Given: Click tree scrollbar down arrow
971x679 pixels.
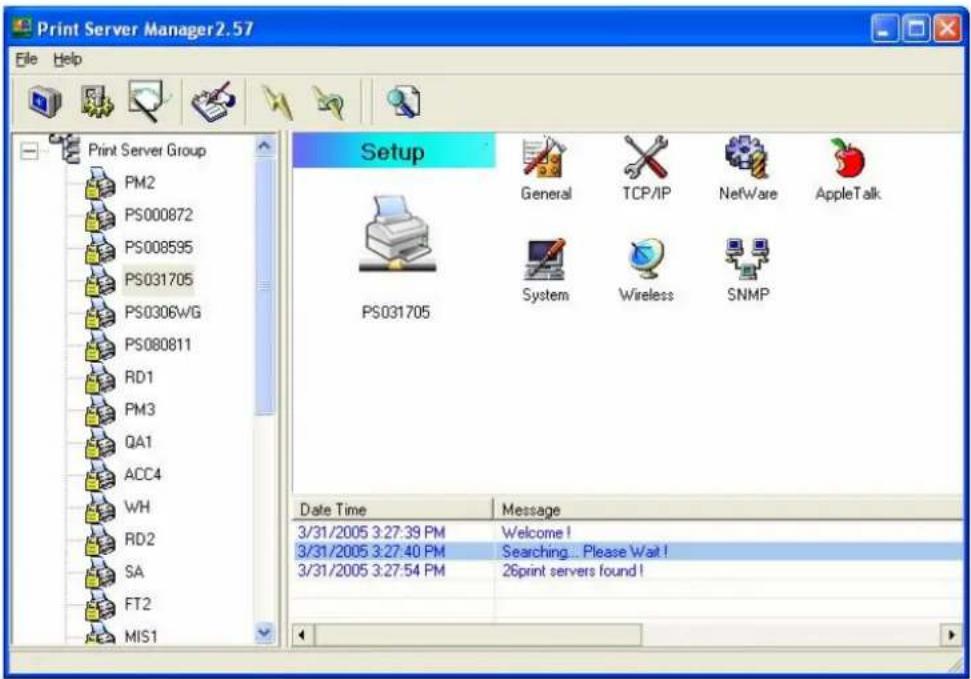Looking at the screenshot, I should point(264,633).
